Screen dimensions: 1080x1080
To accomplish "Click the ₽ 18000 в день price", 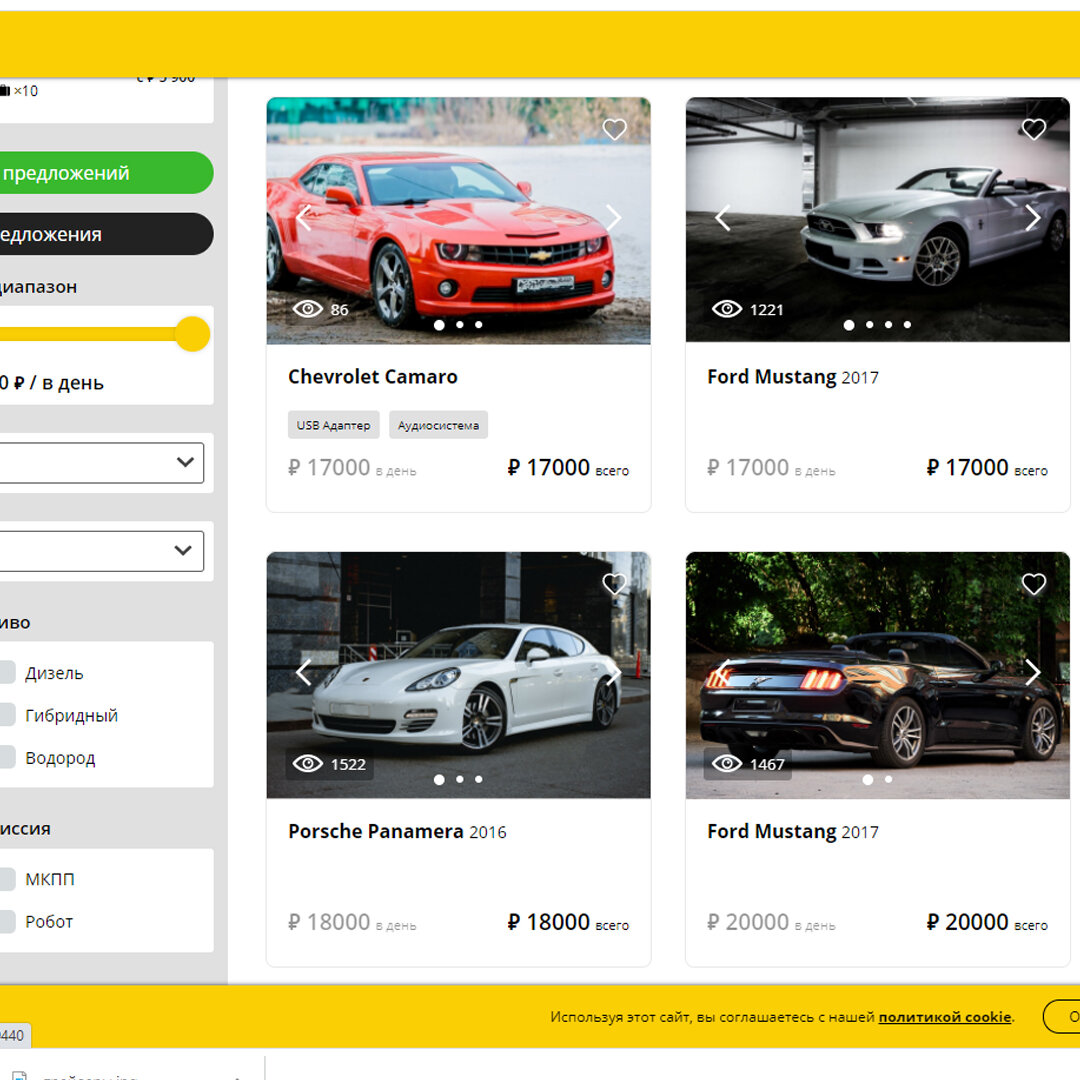I will click(352, 922).
